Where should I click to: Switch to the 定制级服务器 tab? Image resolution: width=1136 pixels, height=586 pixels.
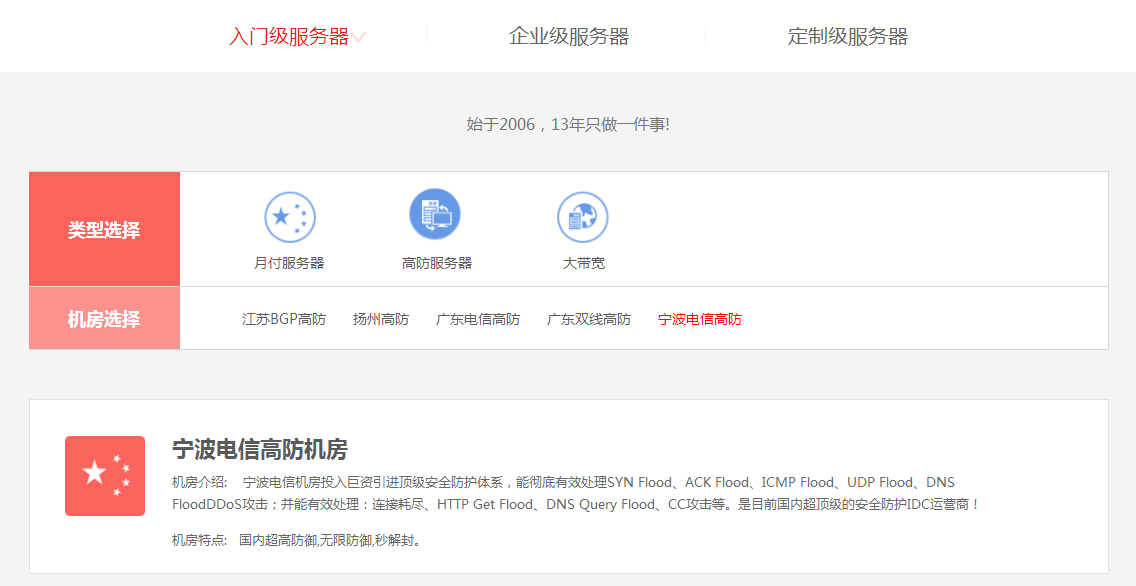point(847,37)
